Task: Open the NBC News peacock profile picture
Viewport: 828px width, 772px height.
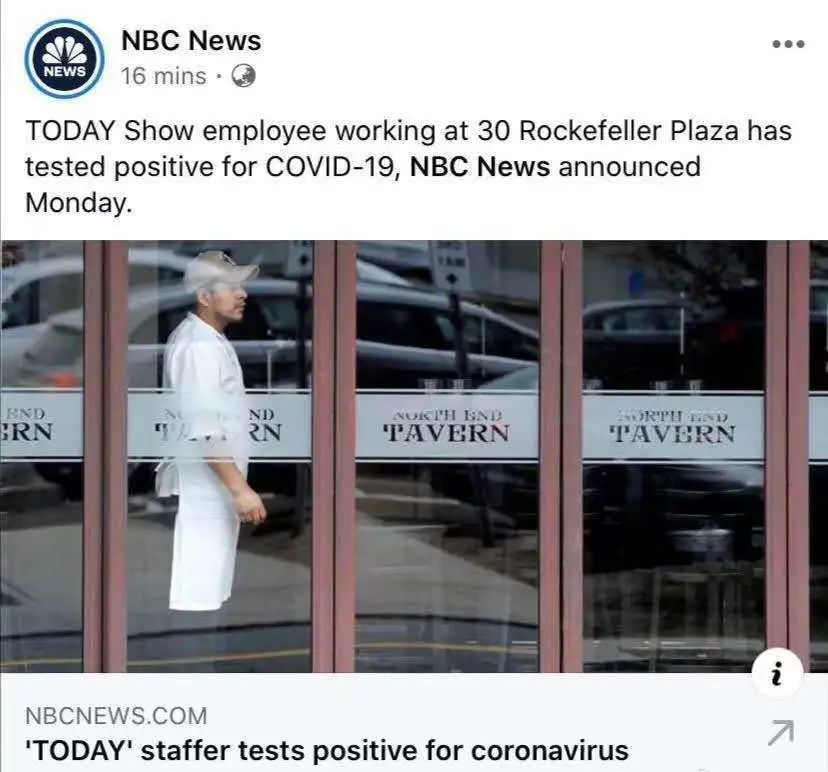Action: (64, 59)
